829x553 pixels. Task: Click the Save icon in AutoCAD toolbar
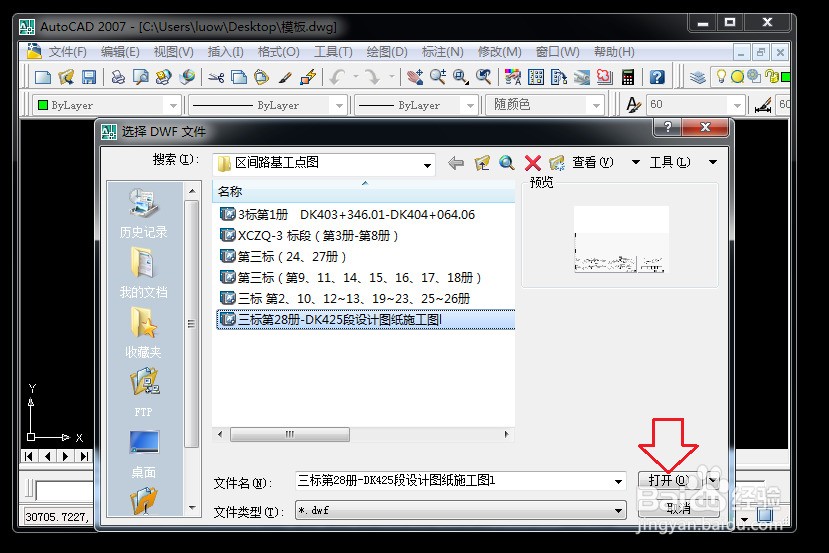tap(89, 77)
